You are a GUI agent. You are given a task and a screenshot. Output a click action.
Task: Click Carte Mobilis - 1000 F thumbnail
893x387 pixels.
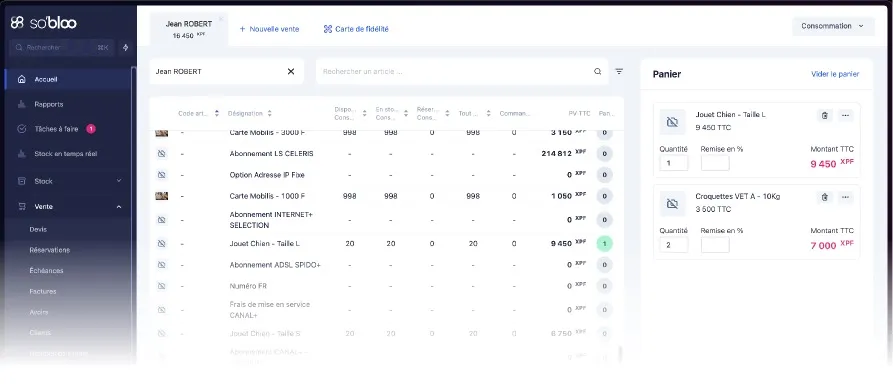[162, 196]
